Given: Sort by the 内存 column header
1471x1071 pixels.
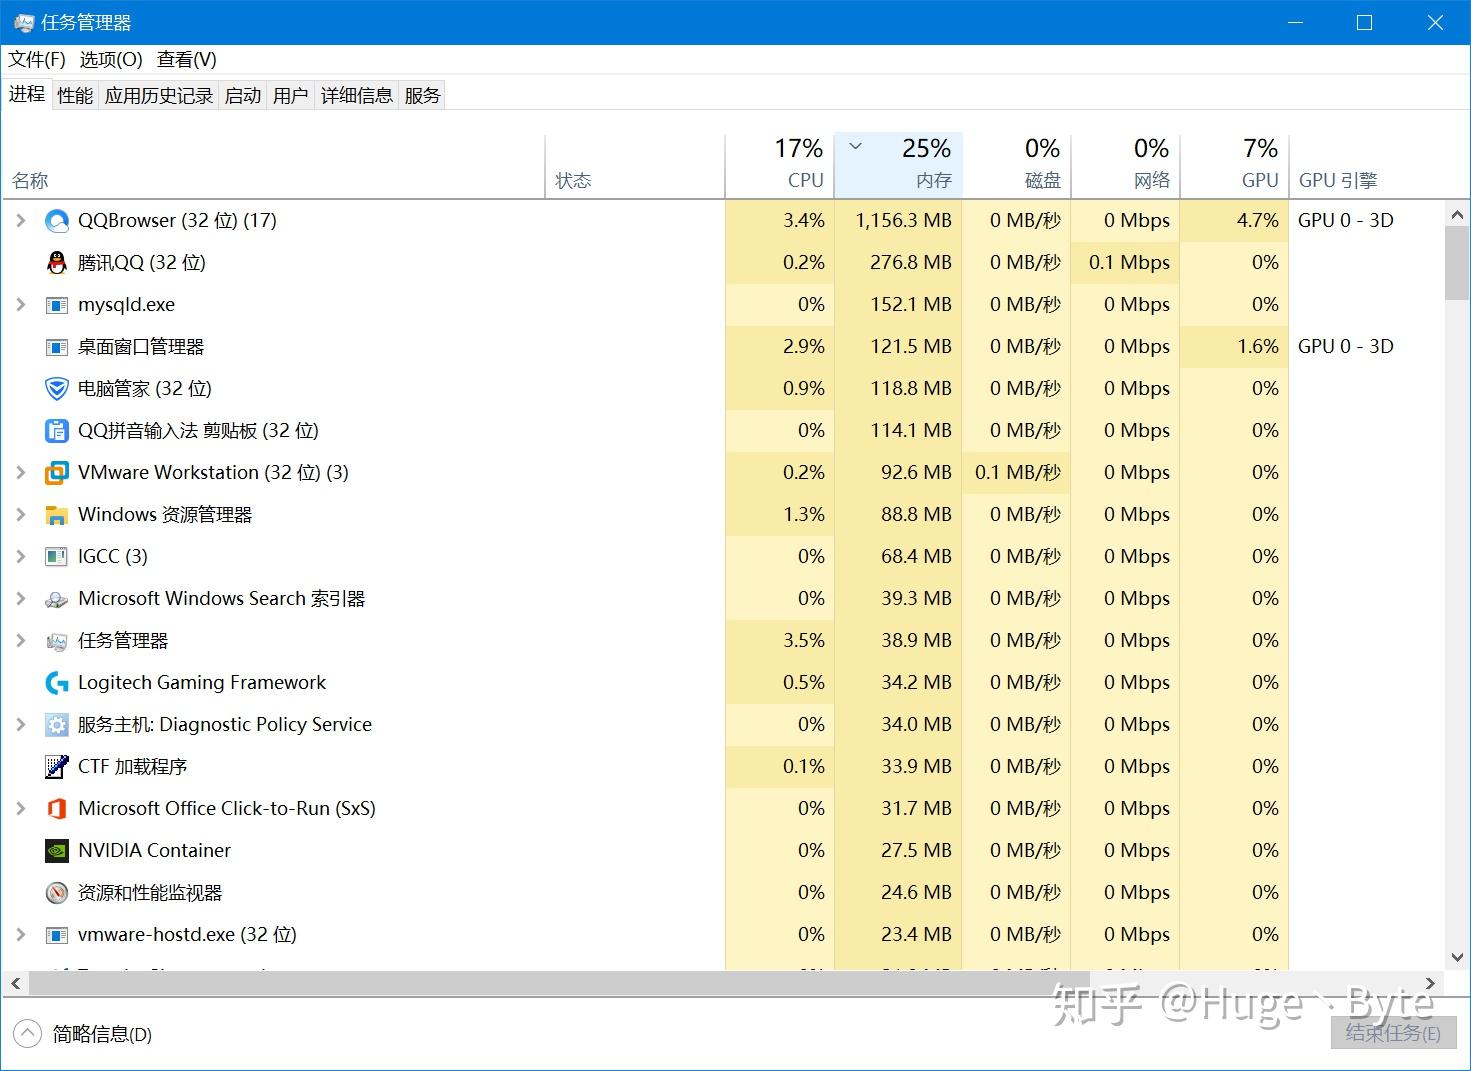Looking at the screenshot, I should (898, 166).
